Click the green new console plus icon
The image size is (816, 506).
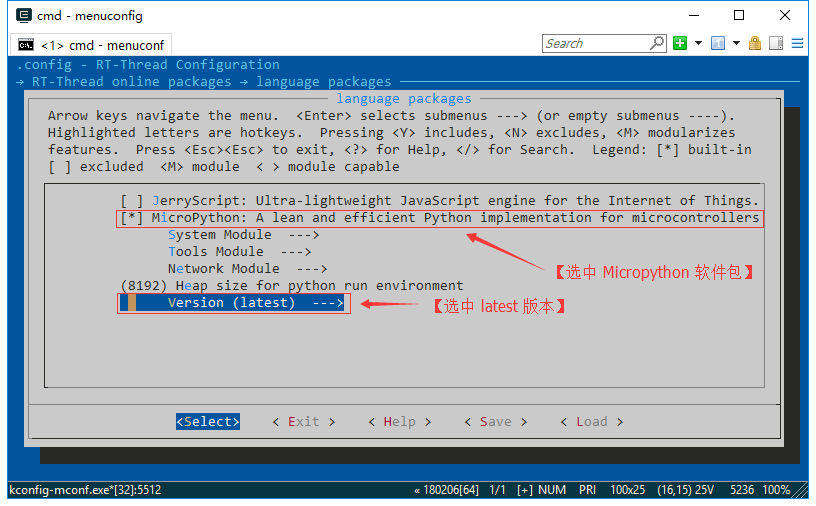[x=680, y=43]
